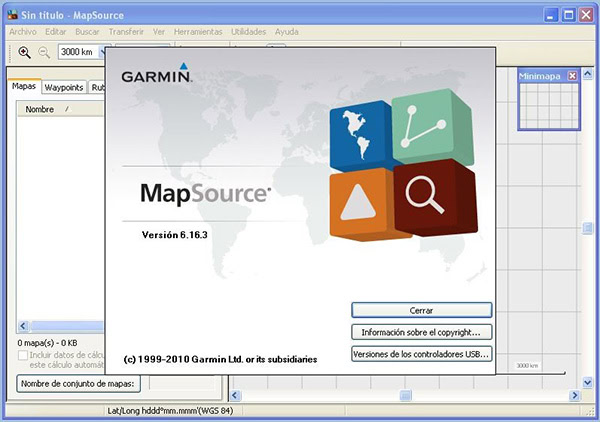
Task: Click the zoom in magnifier icon
Action: click(24, 52)
